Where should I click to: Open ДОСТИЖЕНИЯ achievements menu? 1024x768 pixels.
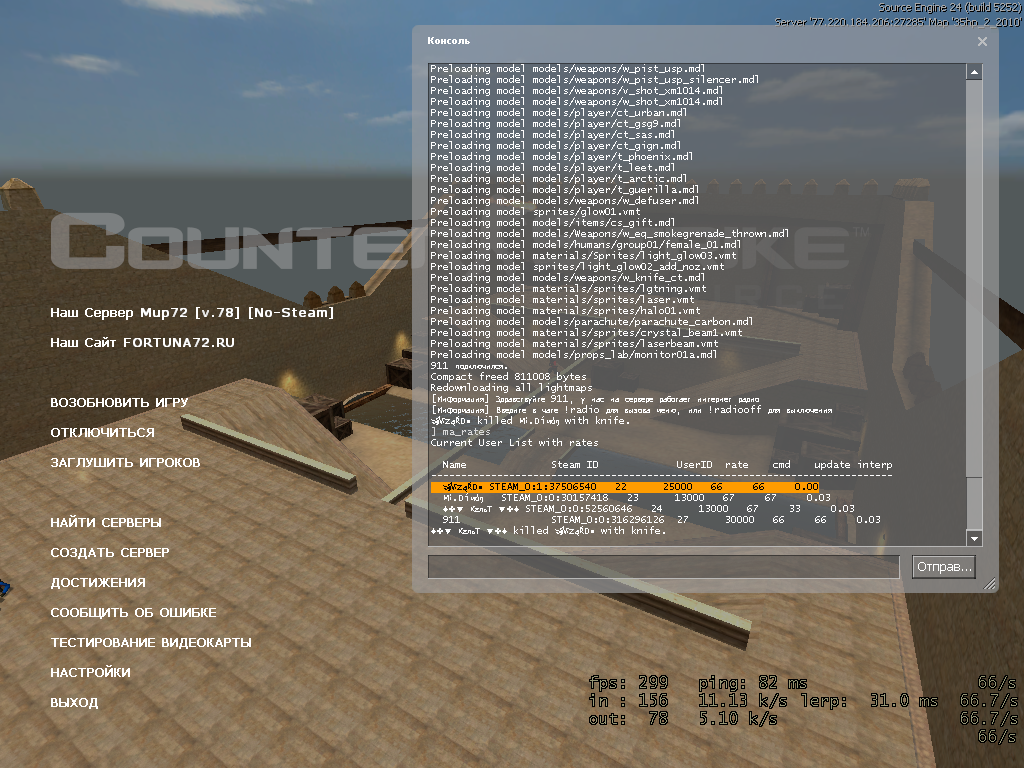pos(98,583)
